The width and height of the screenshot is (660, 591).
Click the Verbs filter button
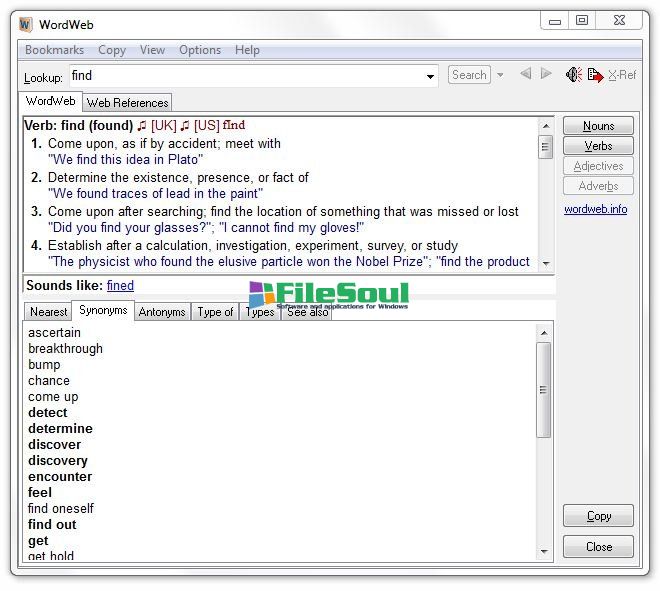pyautogui.click(x=598, y=146)
